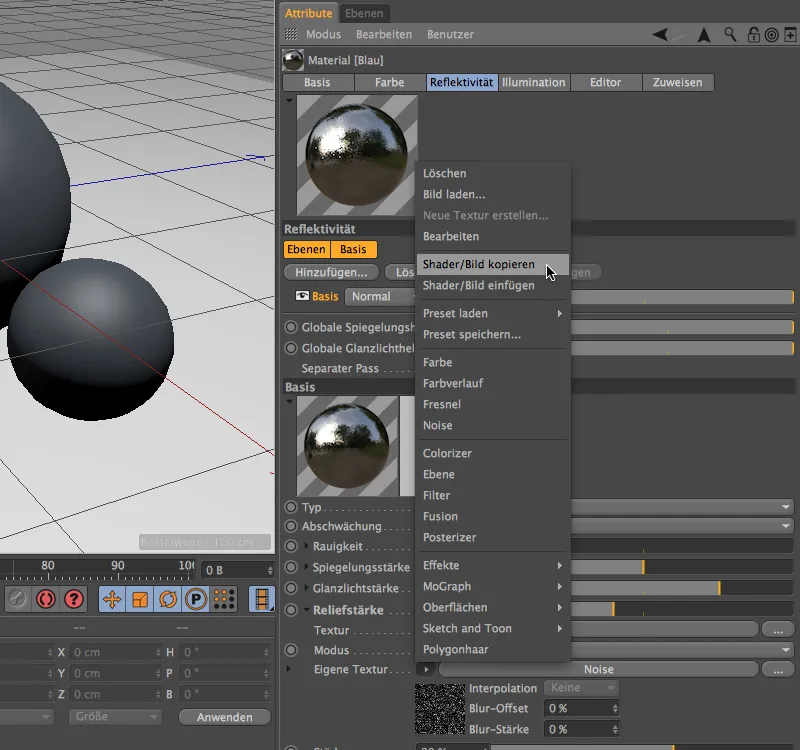Open the Preset laden submenu
The height and width of the screenshot is (750, 800).
pyautogui.click(x=492, y=313)
